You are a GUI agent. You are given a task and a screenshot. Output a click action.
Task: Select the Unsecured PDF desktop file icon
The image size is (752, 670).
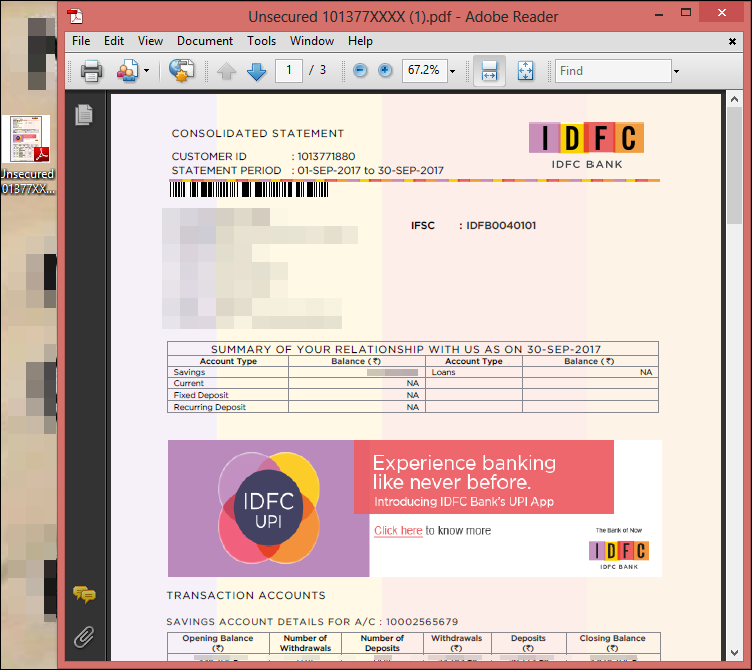click(29, 154)
